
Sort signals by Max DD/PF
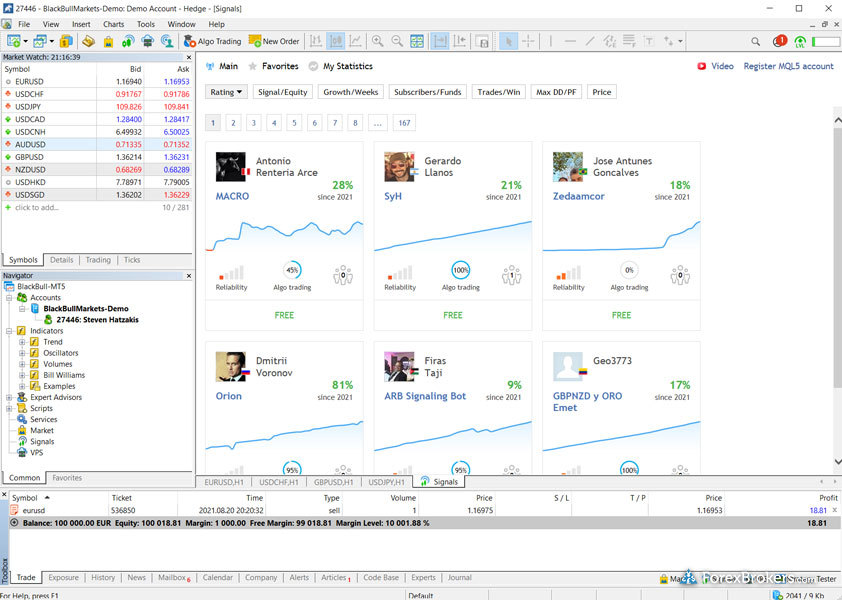pyautogui.click(x=556, y=92)
